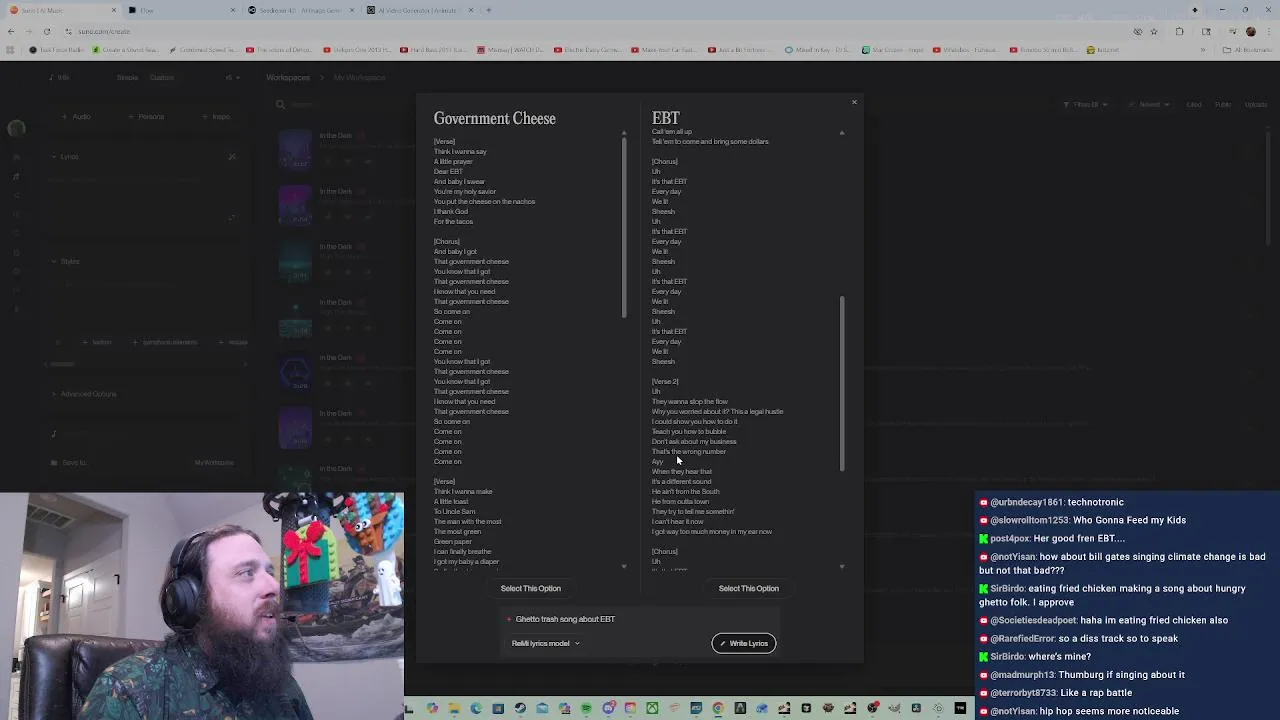Click the Government Cheese scroll-down arrow
1280x720 pixels.
click(x=624, y=566)
